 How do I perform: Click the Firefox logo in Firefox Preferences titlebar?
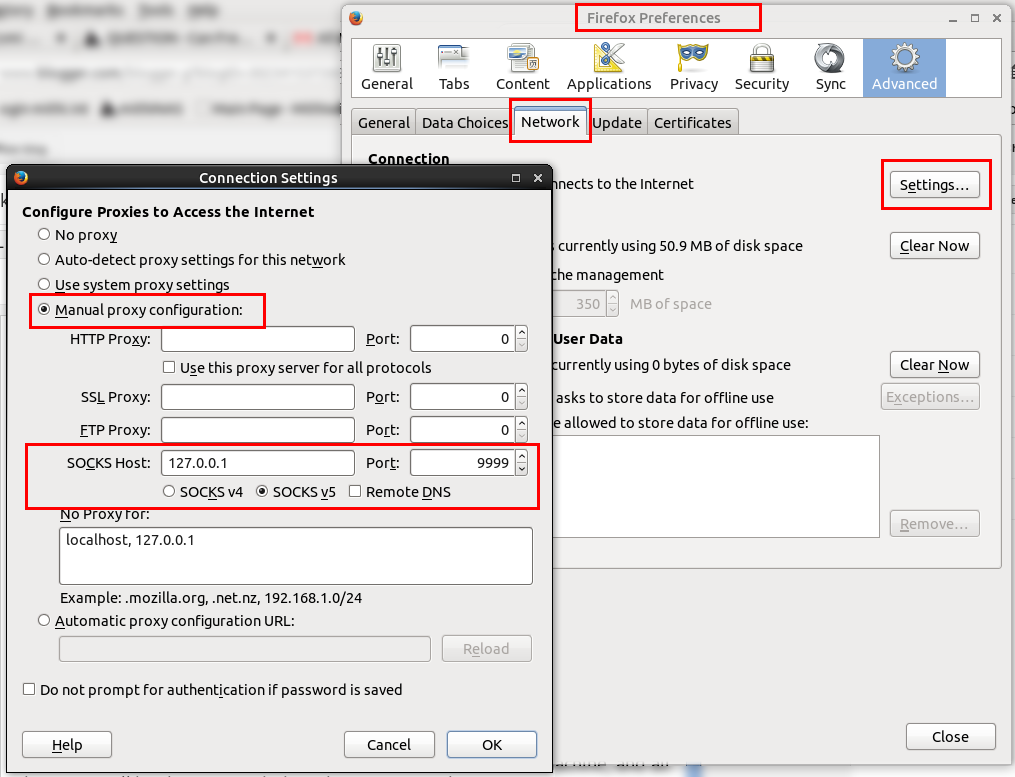tap(356, 18)
